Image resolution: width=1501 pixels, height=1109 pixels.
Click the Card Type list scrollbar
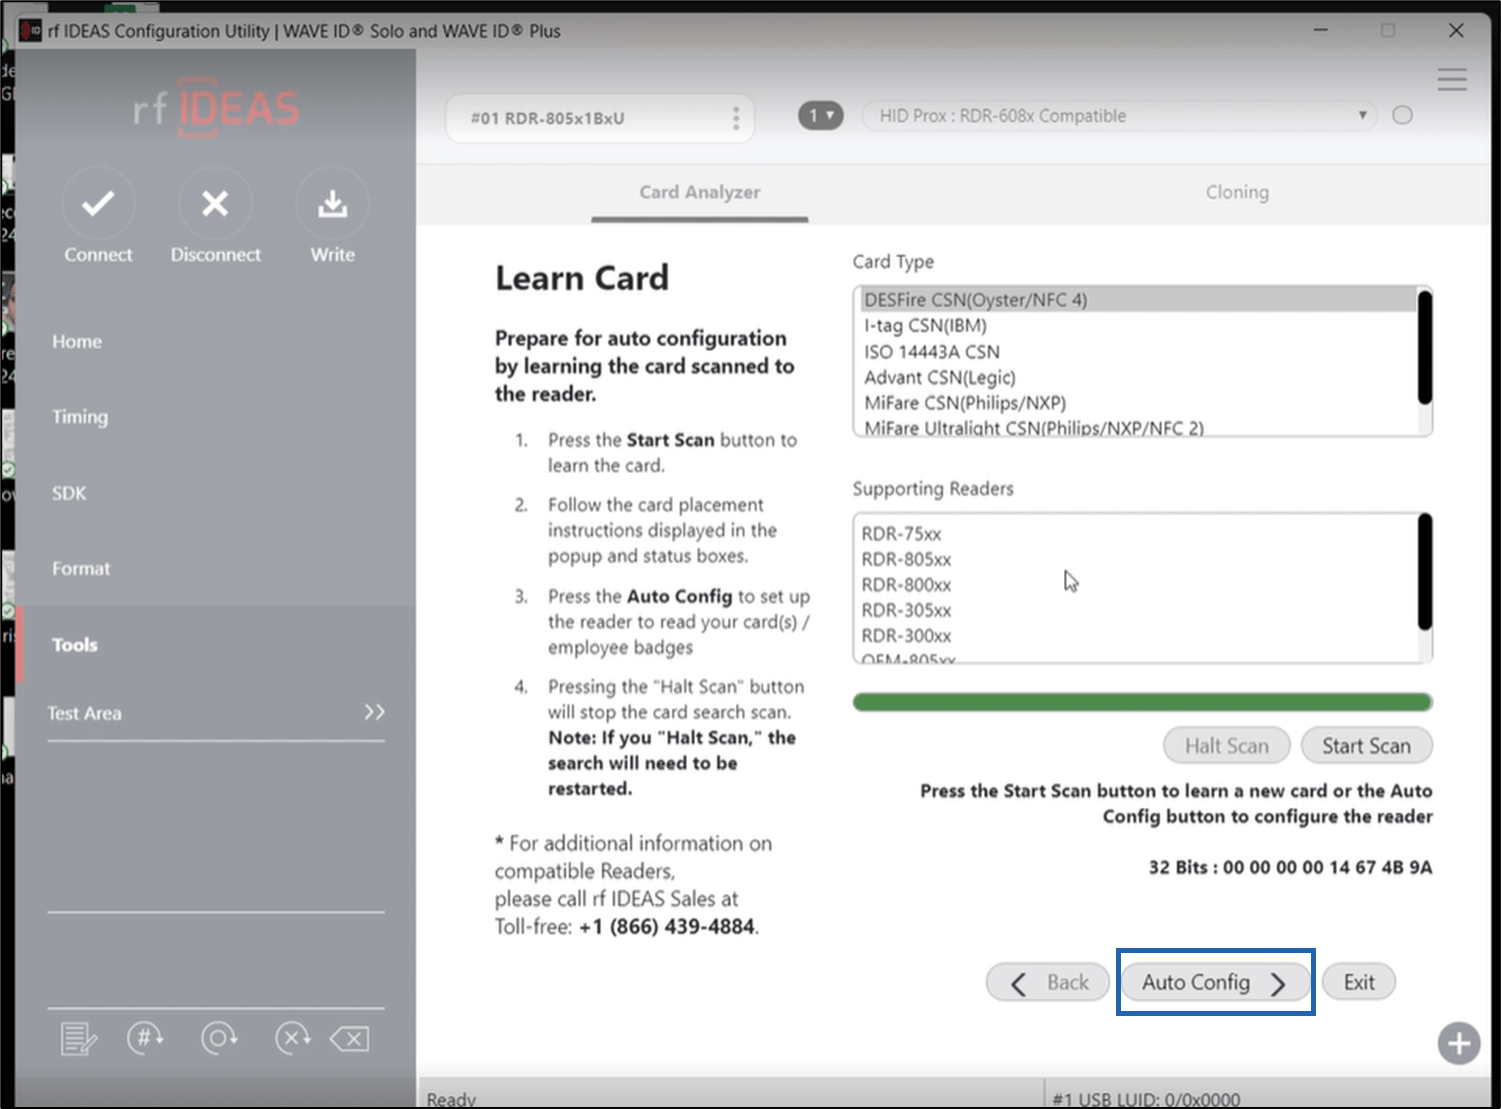point(1425,347)
